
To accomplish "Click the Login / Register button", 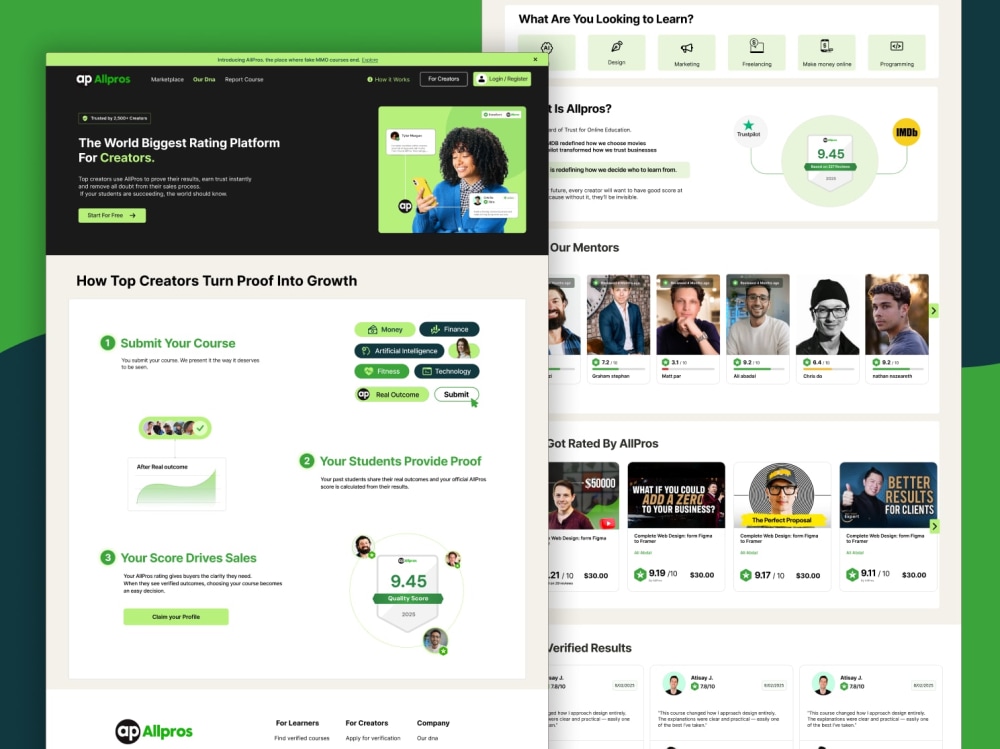I will click(x=502, y=79).
